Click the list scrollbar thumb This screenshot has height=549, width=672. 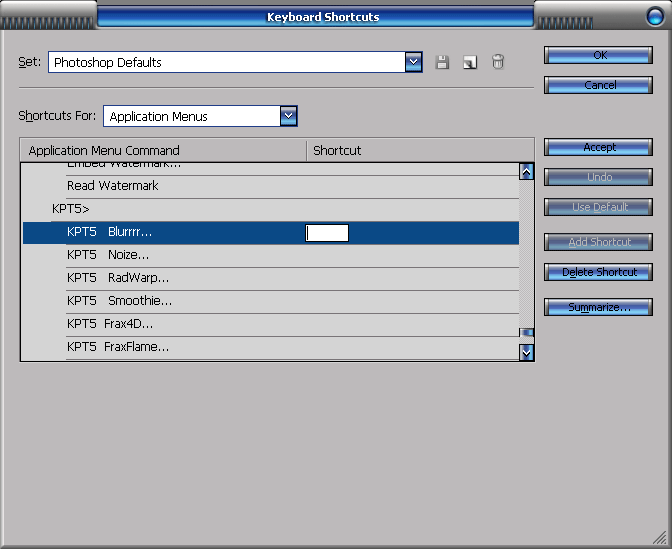[x=526, y=333]
